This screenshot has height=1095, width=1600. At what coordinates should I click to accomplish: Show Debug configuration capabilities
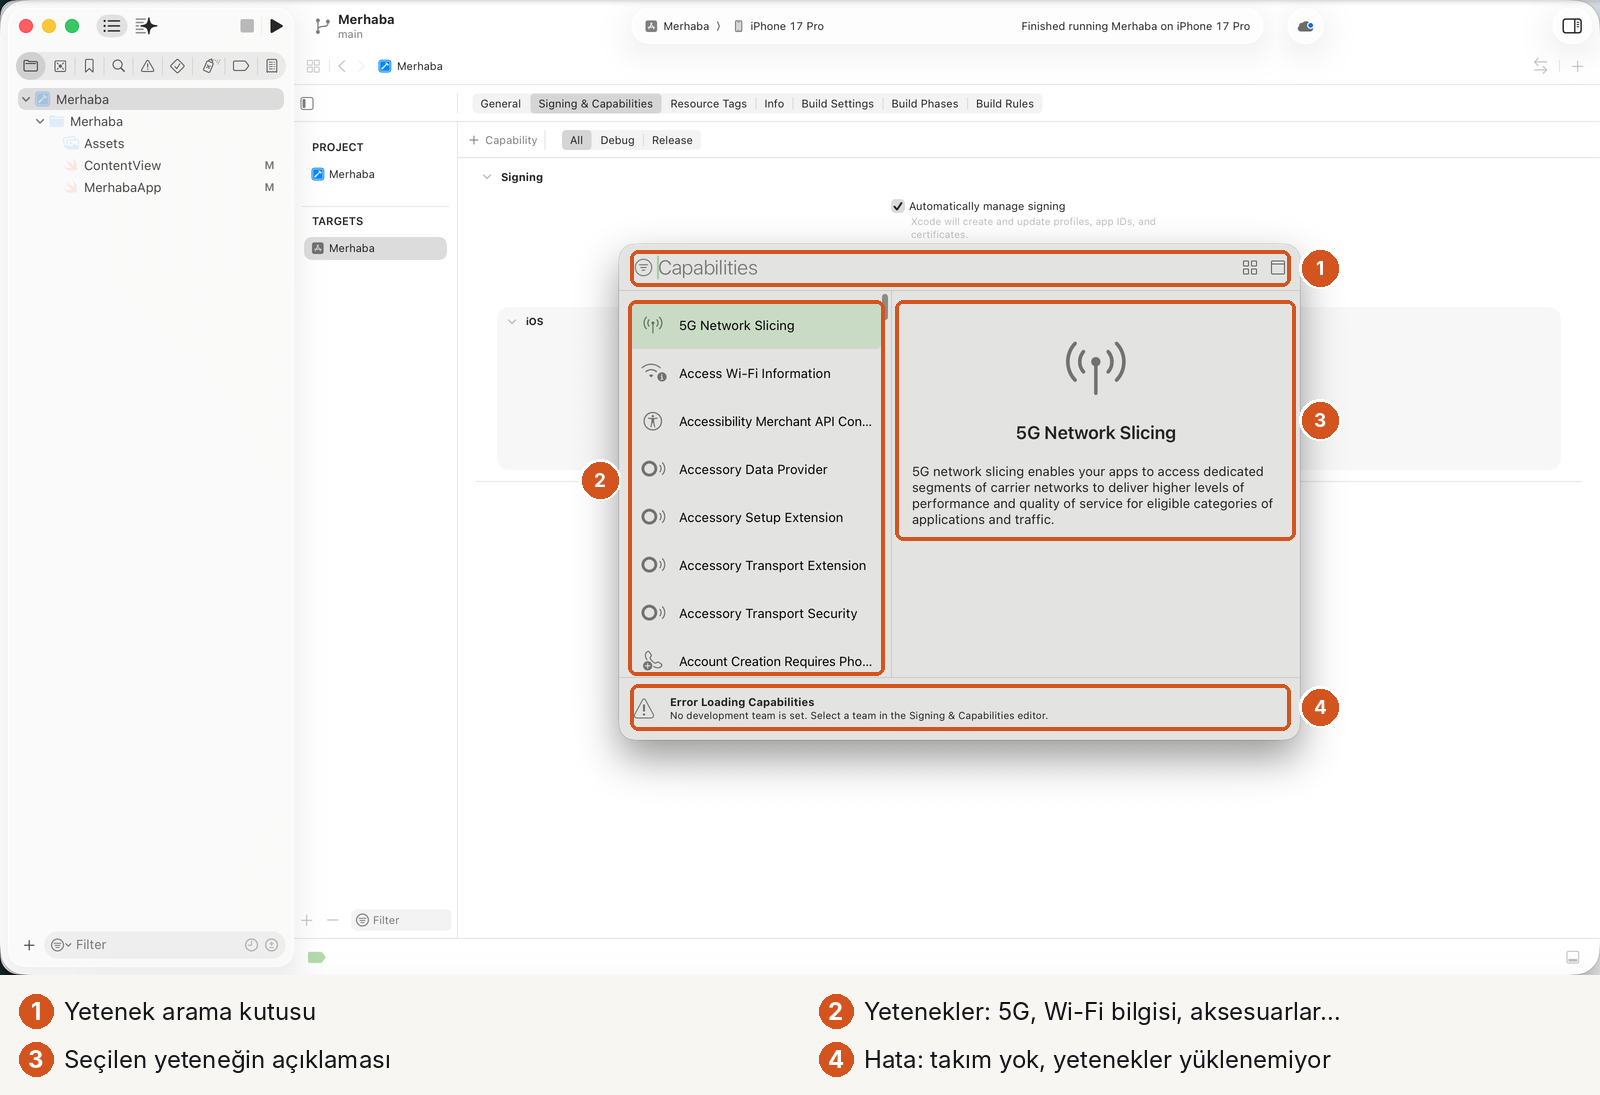pyautogui.click(x=617, y=140)
